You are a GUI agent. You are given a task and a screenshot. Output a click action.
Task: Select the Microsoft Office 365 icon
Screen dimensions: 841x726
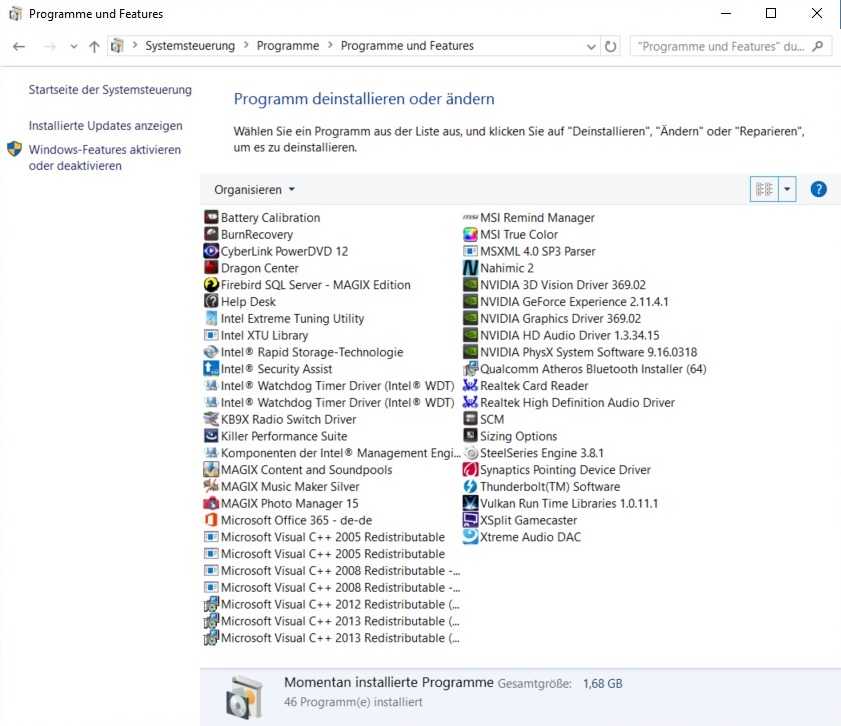click(x=211, y=520)
